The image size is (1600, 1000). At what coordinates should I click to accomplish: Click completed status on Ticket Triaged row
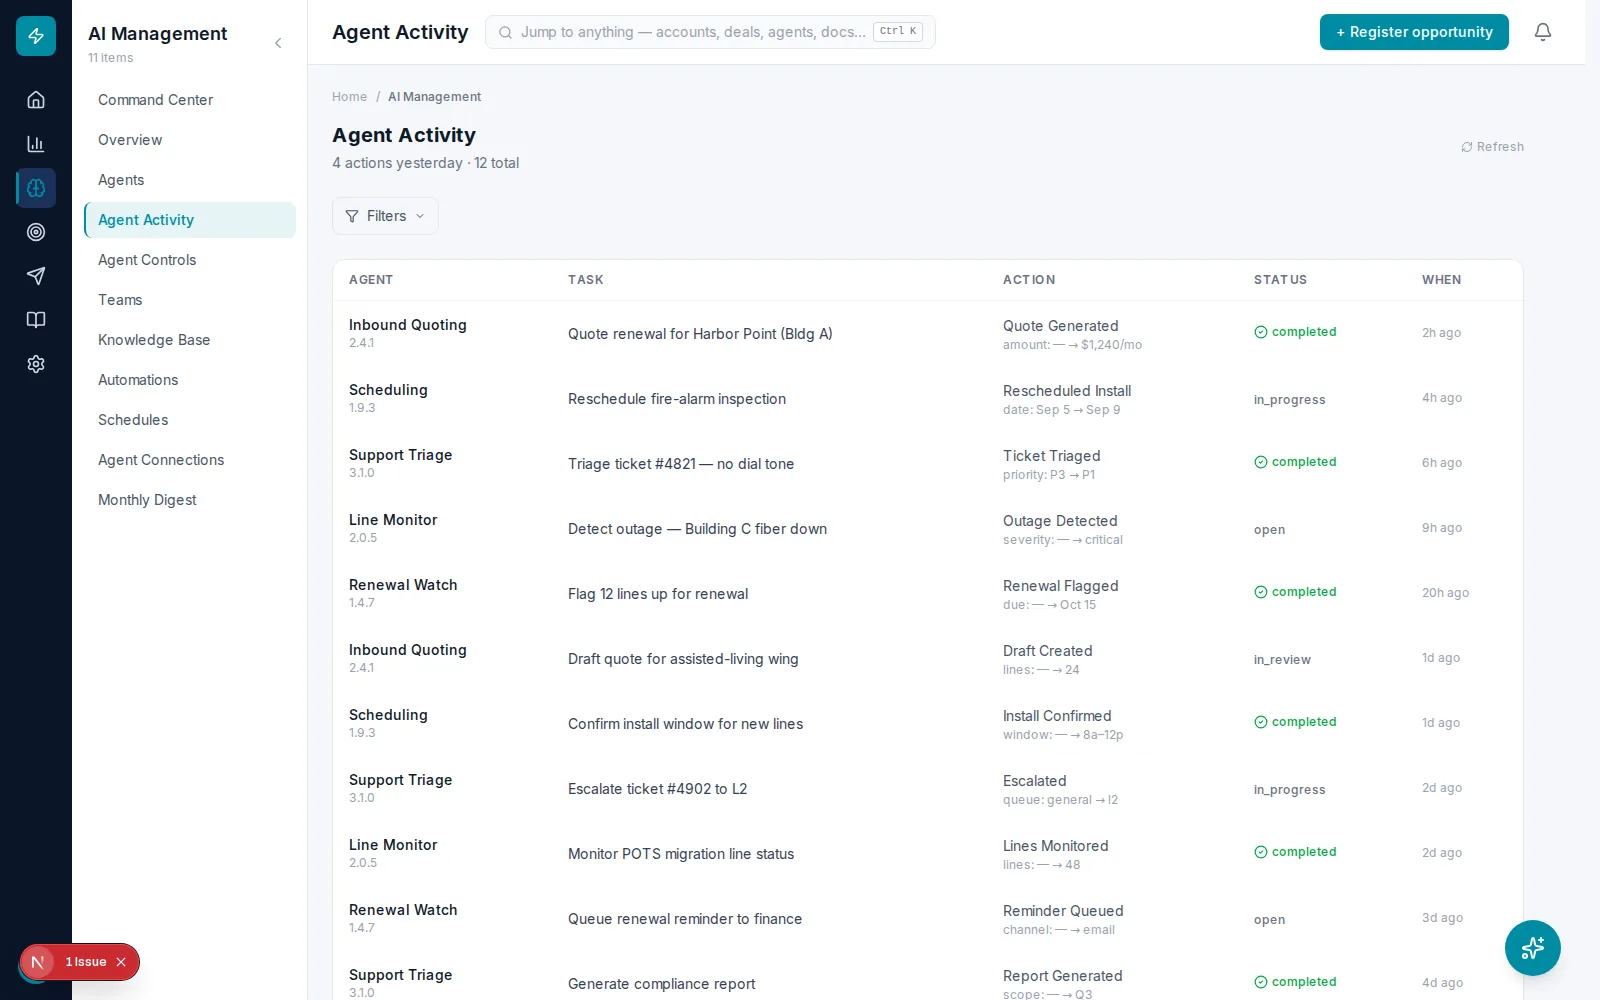(x=1295, y=462)
